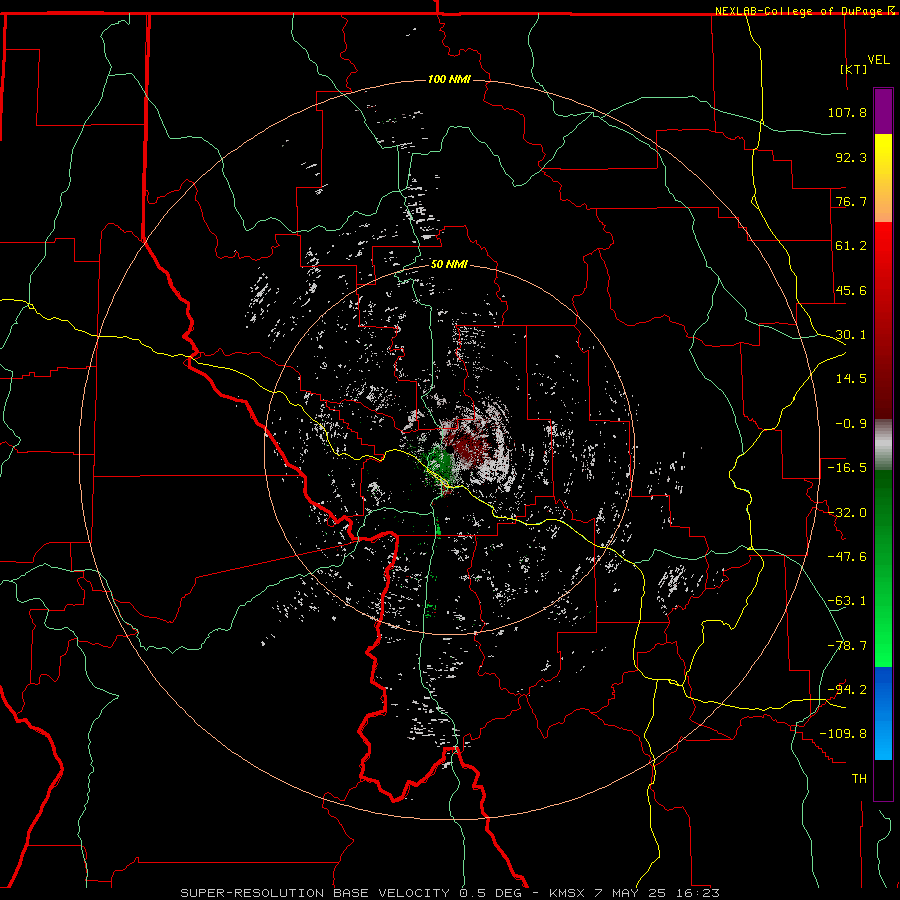
Task: Select the -16.5 scale value
Action: 847,468
